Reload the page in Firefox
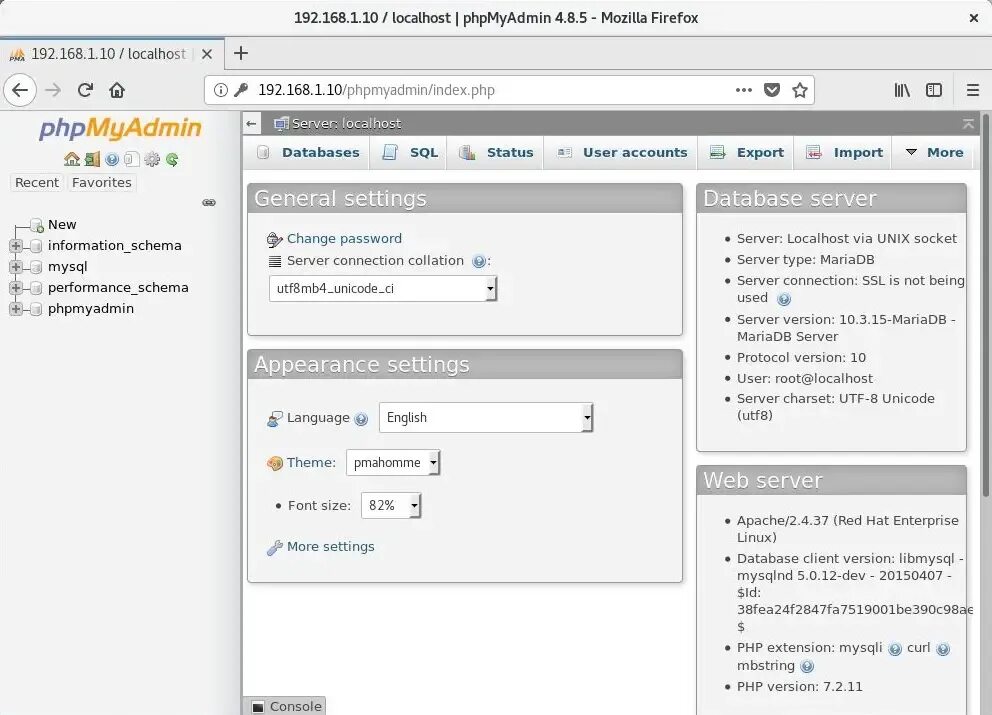 (85, 90)
